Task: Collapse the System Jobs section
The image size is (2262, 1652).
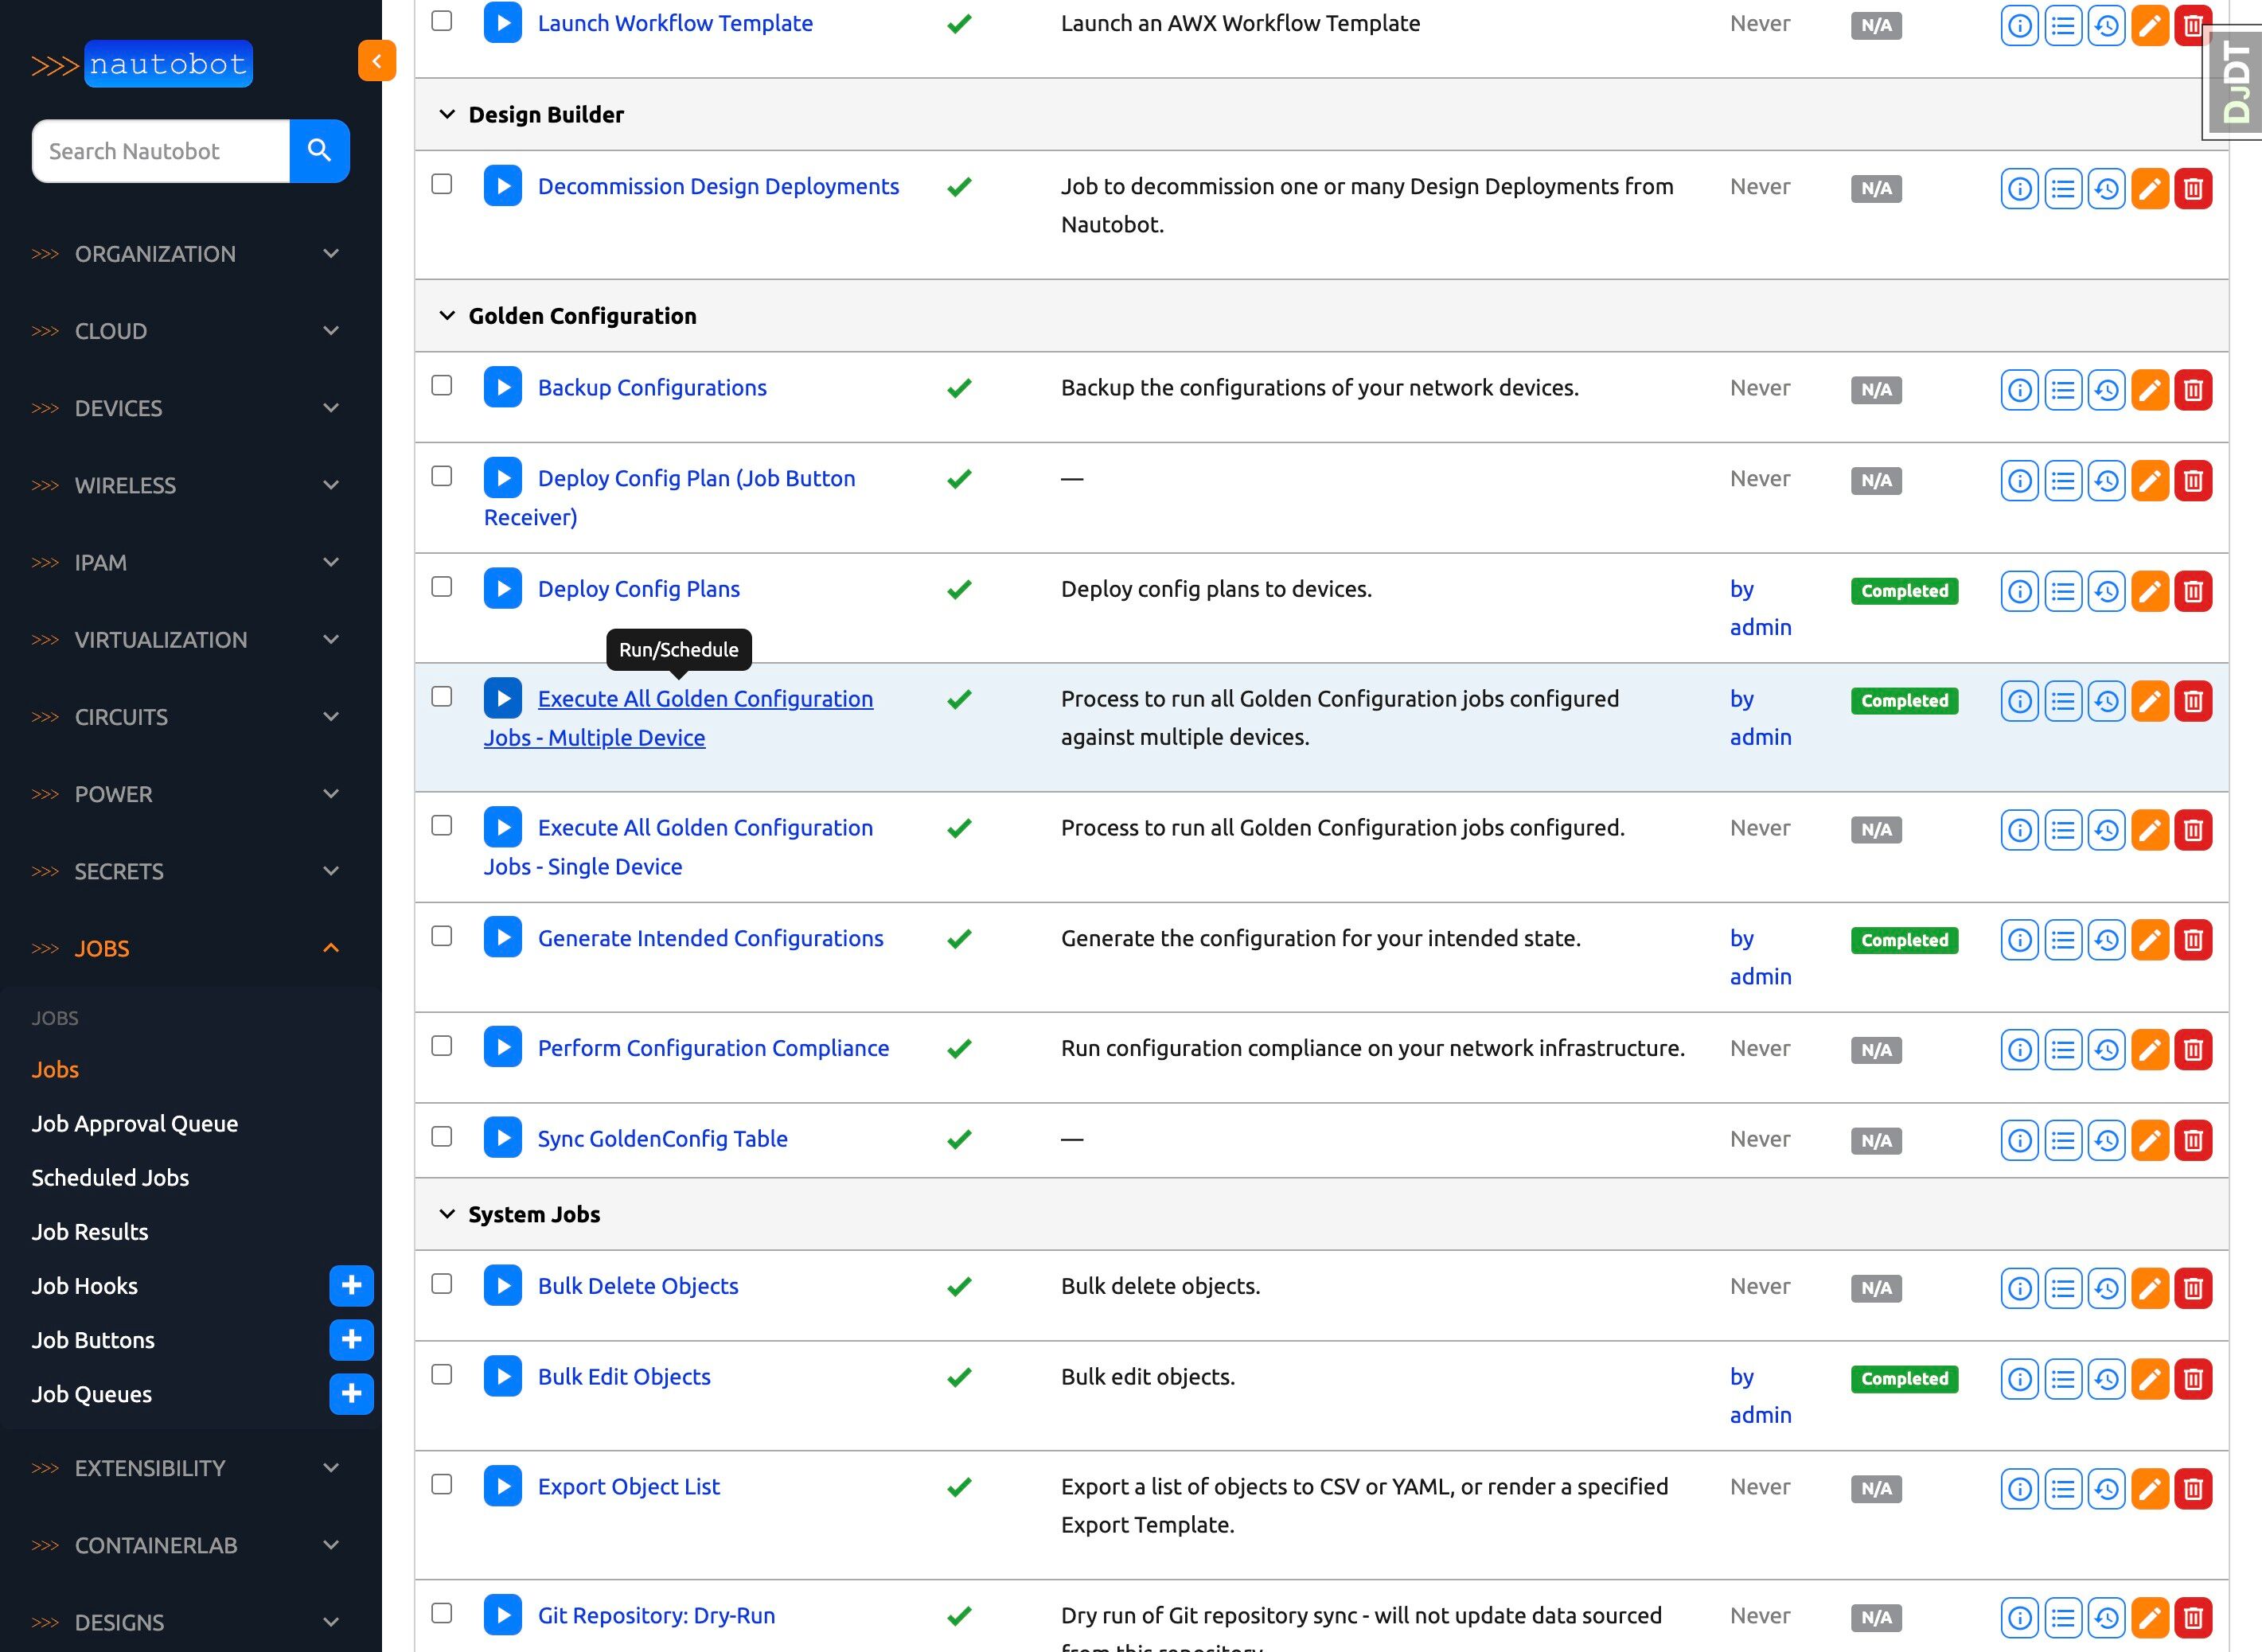Action: (447, 1214)
